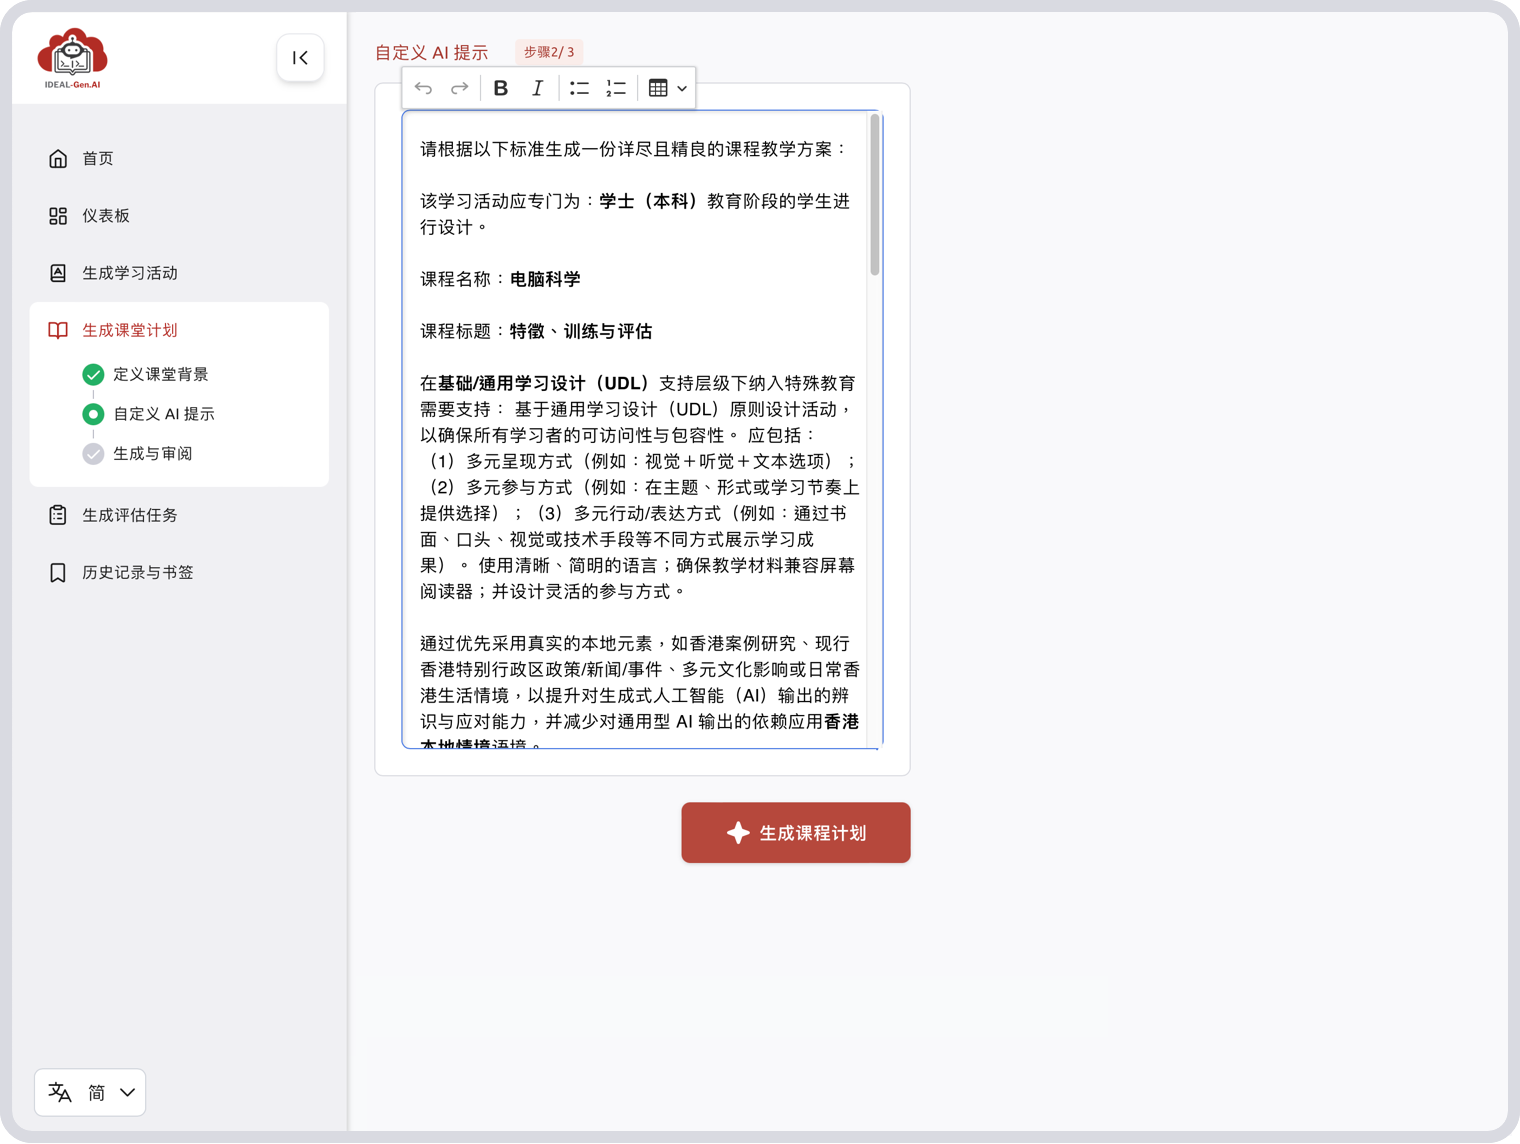Click the grey check beside 生成与审阅
The height and width of the screenshot is (1144, 1520).
(x=93, y=454)
